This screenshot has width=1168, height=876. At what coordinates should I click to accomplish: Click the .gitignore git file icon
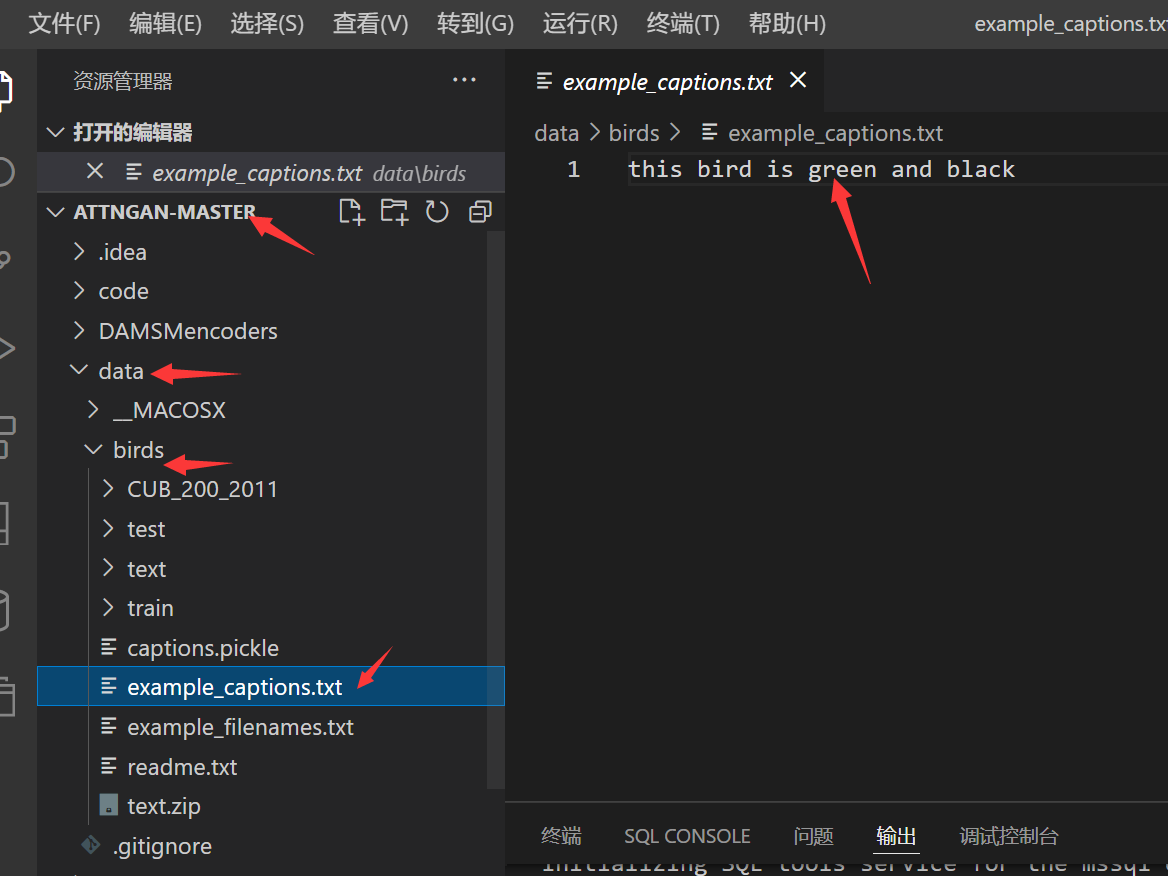coord(91,845)
